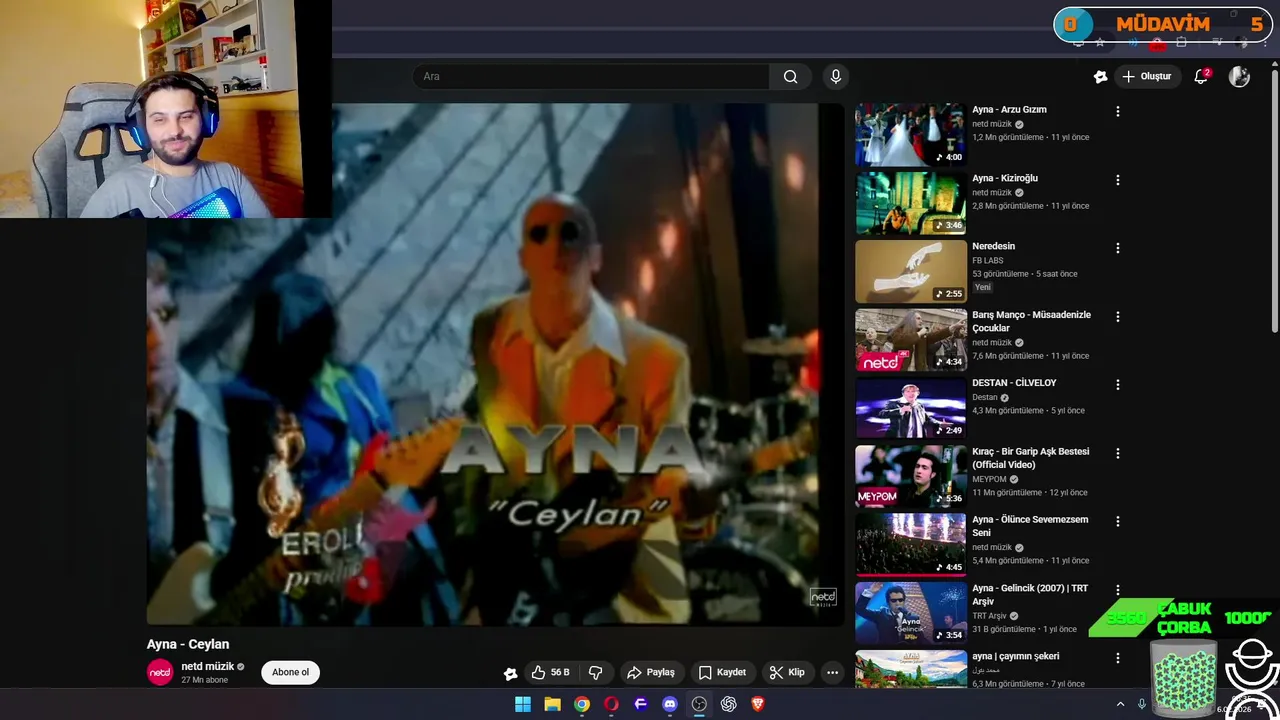Open Ayna - Kiziroğlu thumbnail
Viewport: 1280px width, 720px height.
tap(910, 203)
